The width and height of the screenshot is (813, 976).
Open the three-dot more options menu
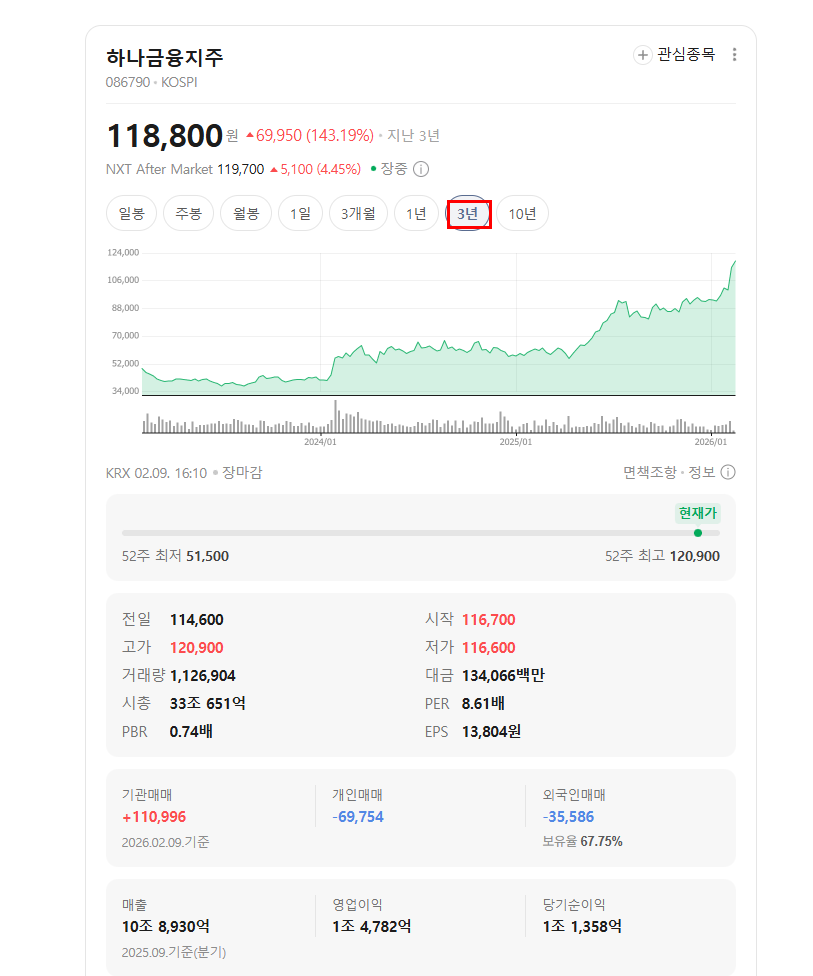point(735,55)
